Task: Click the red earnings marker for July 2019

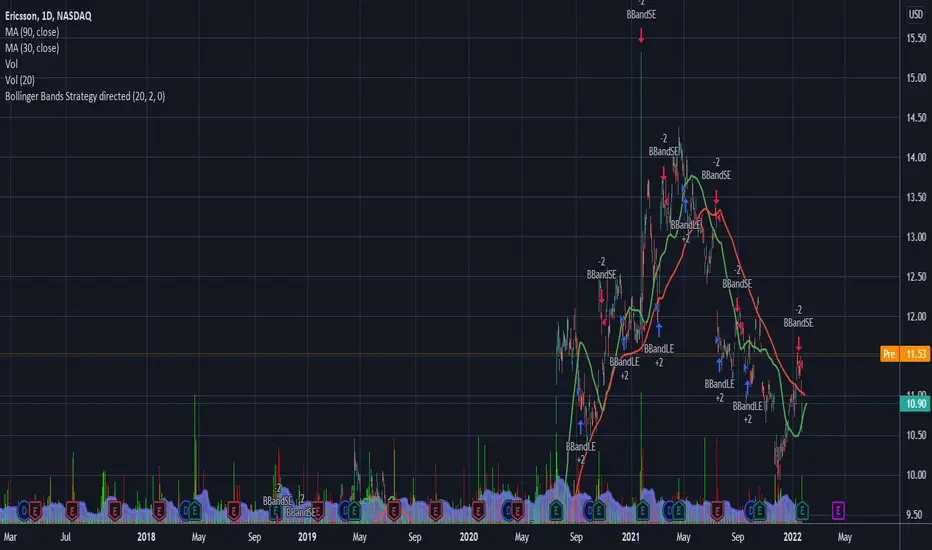Action: click(393, 510)
